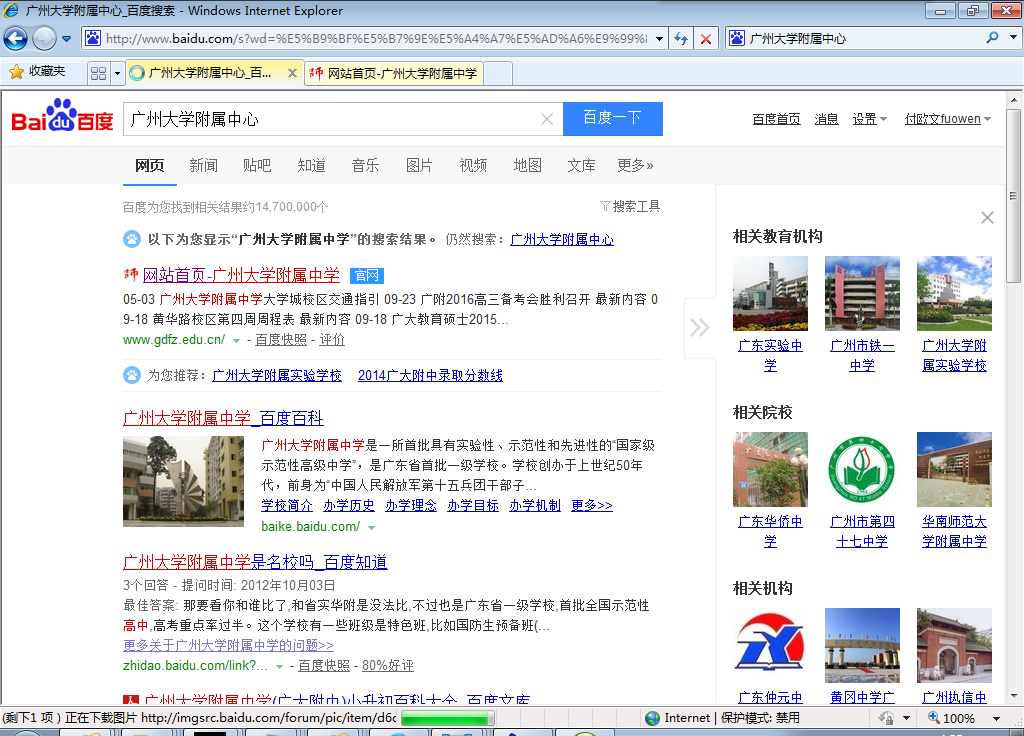
Task: Click into the Baidu search input field
Action: coord(330,119)
